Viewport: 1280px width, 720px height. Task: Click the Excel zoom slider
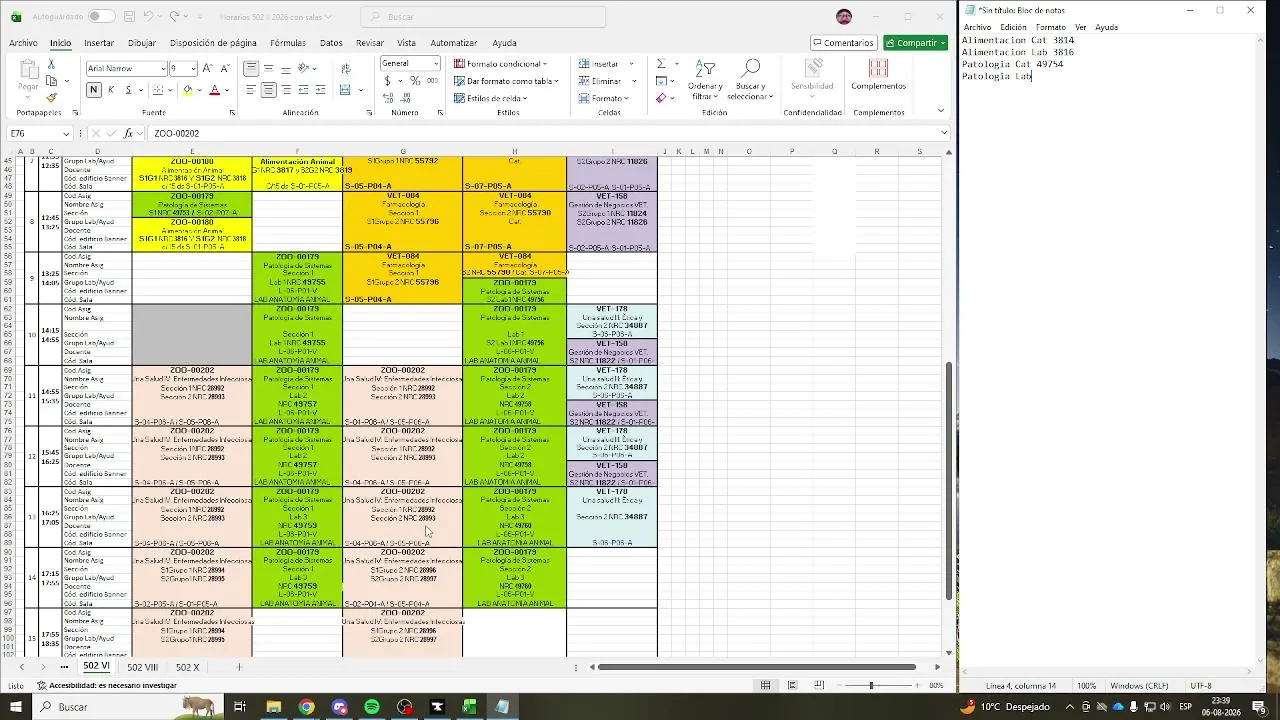coord(872,685)
